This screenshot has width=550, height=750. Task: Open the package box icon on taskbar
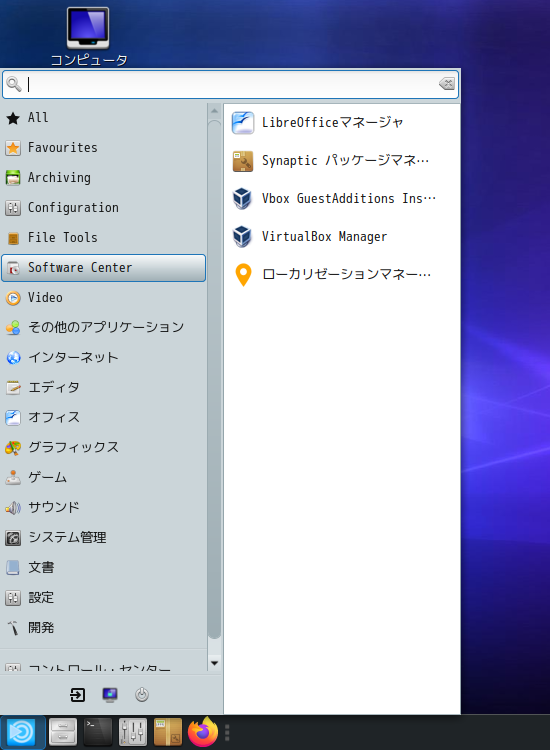(168, 732)
